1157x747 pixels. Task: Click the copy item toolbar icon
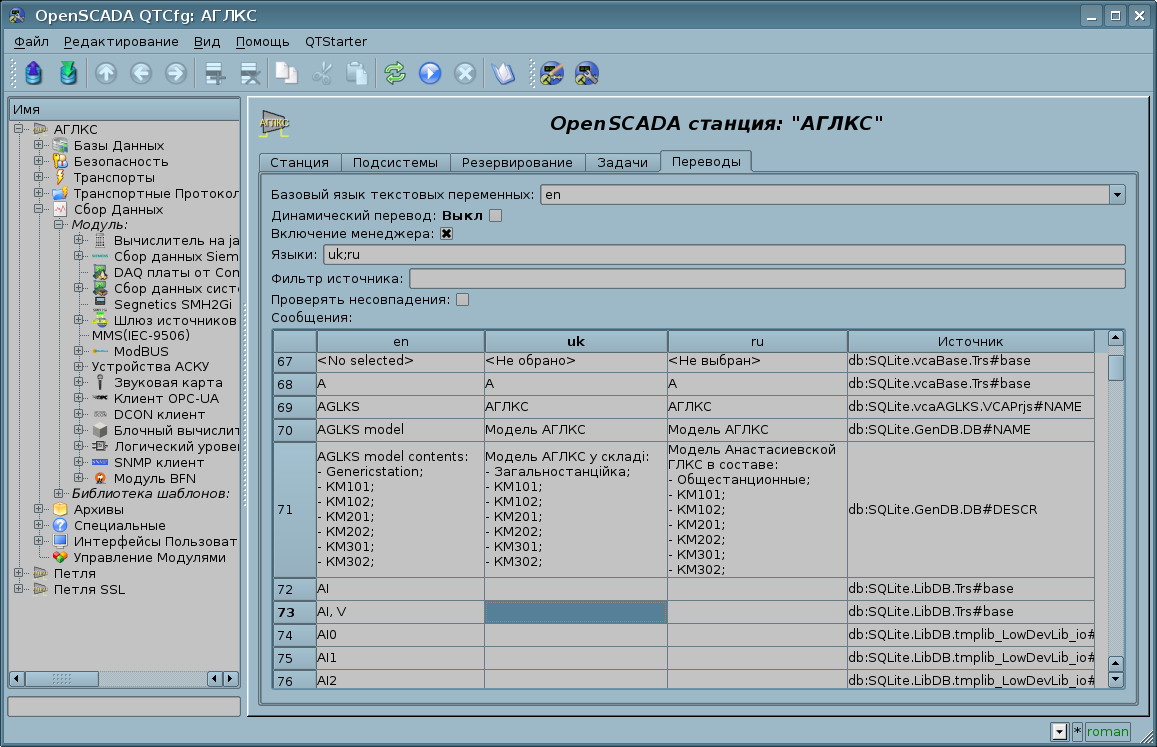tap(286, 73)
